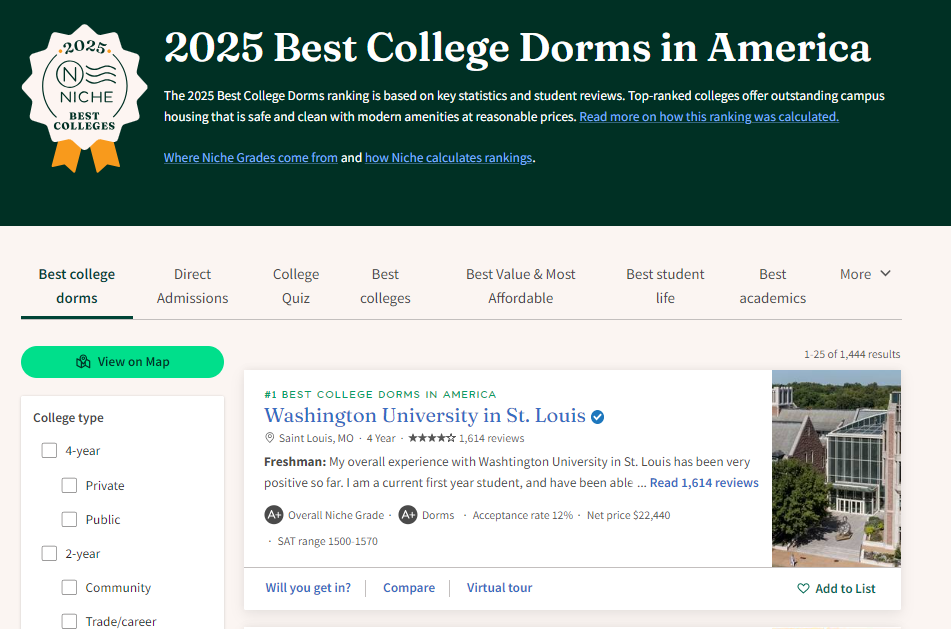Viewport: 951px width, 629px height.
Task: Switch to Best student life tab
Action: coord(665,286)
